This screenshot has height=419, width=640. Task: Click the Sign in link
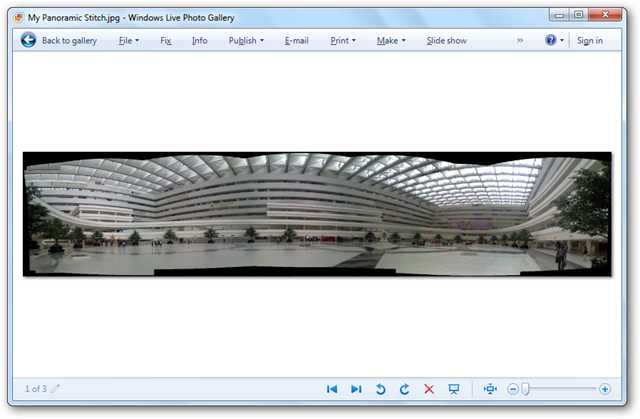pyautogui.click(x=590, y=41)
